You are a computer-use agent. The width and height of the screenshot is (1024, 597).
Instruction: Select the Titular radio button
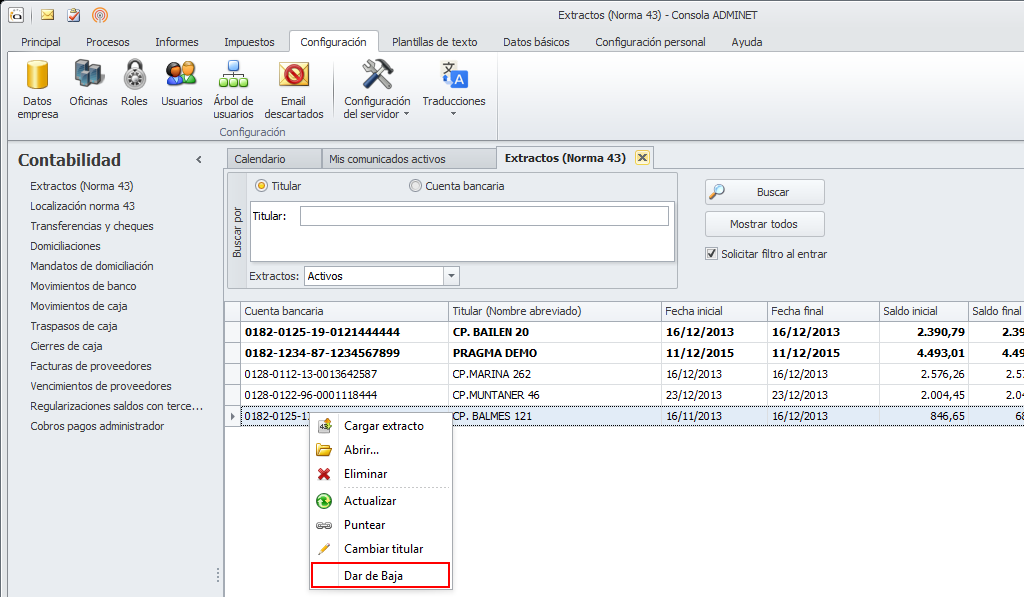tap(262, 186)
